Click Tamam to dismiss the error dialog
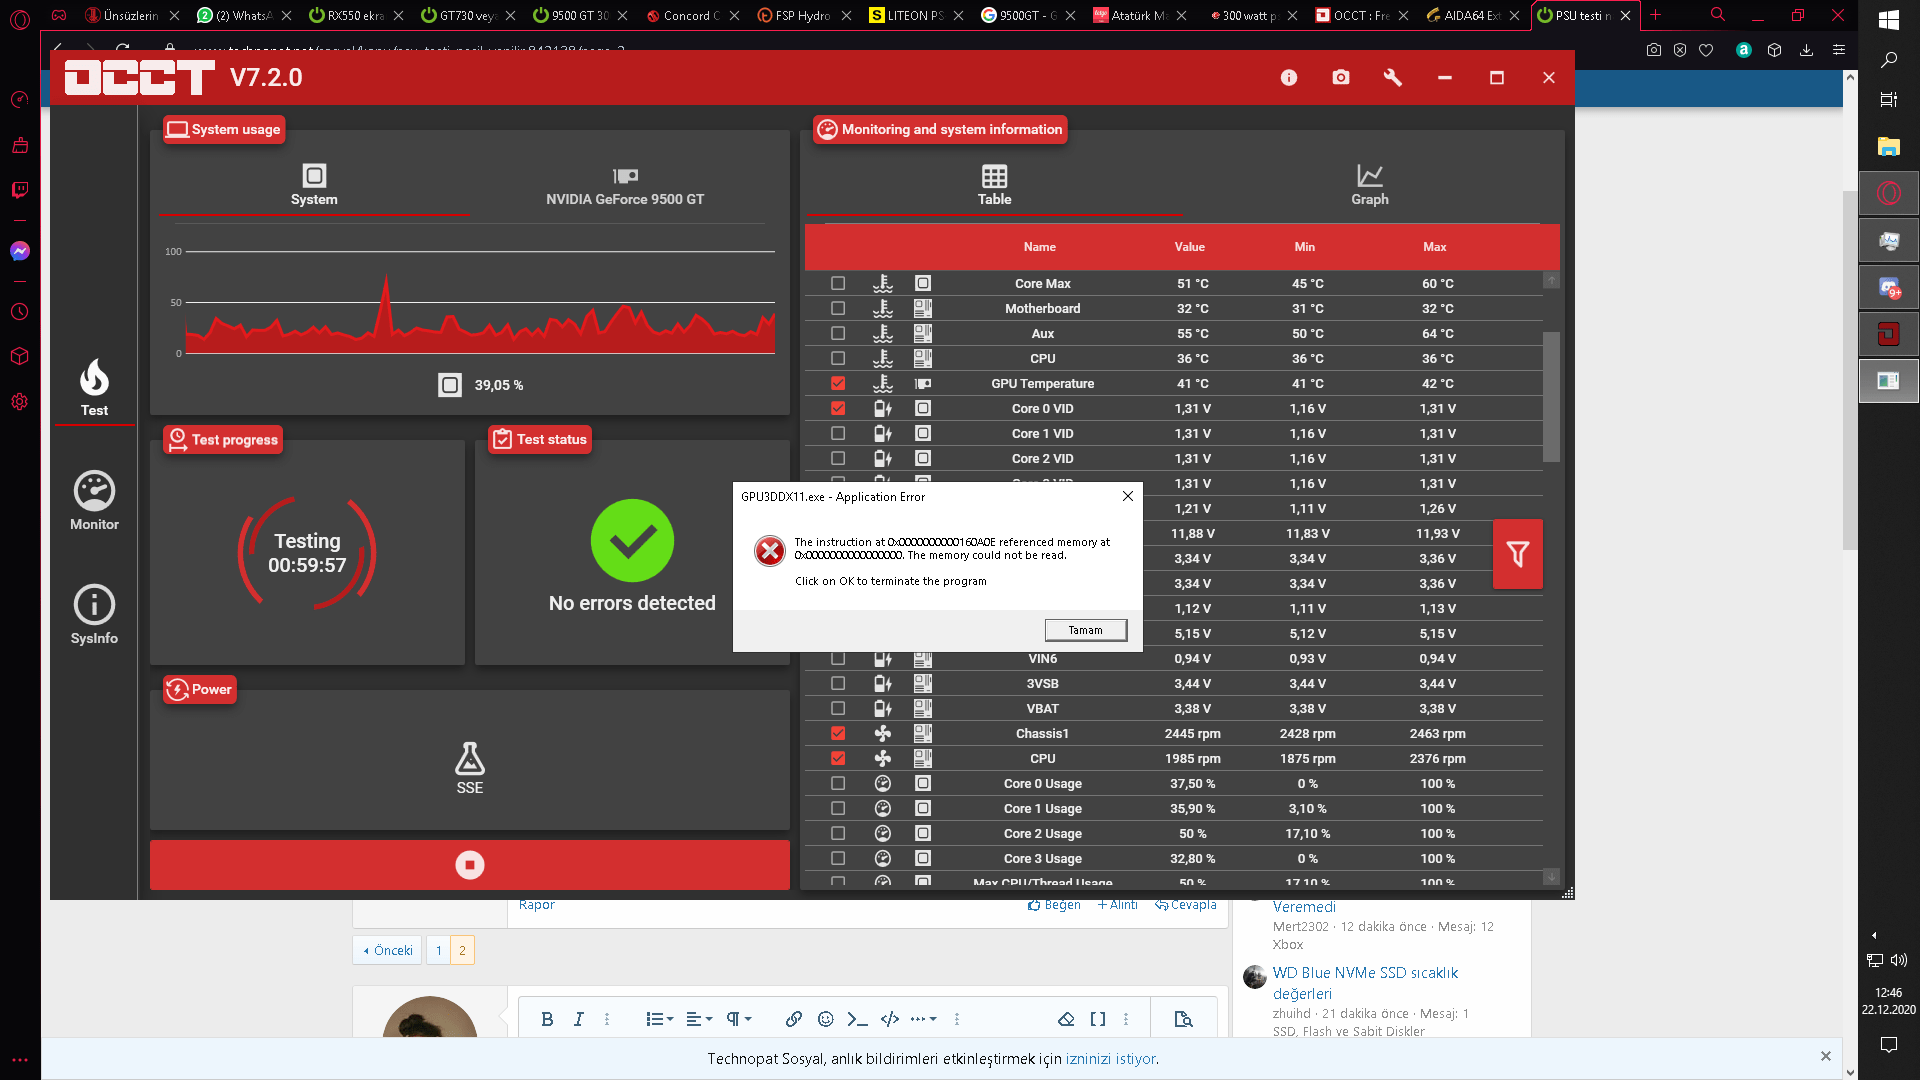Image resolution: width=1920 pixels, height=1080 pixels. [x=1085, y=630]
